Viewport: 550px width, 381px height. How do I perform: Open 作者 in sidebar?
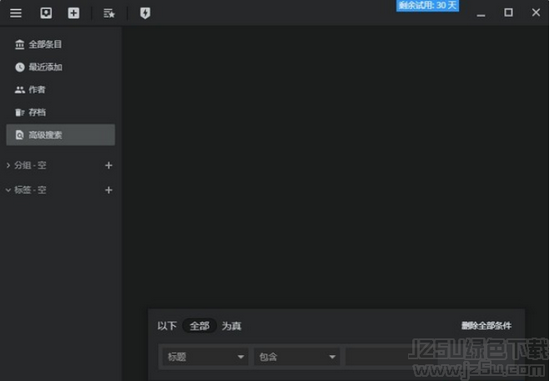click(60, 90)
